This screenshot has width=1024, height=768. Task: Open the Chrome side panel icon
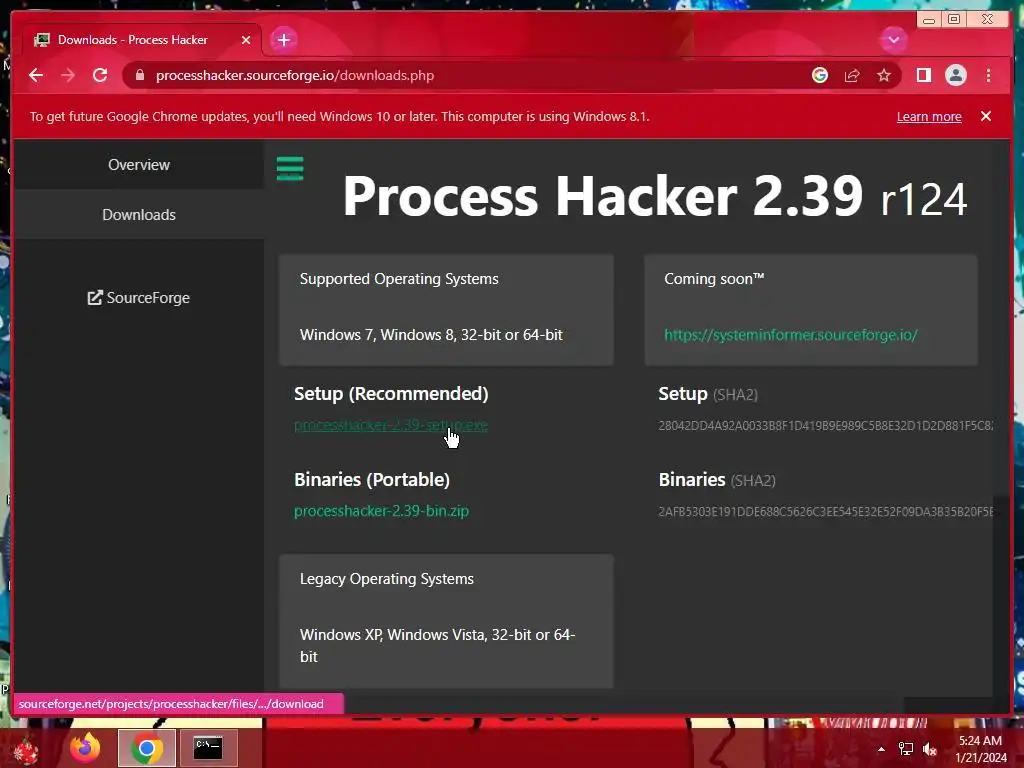click(923, 75)
